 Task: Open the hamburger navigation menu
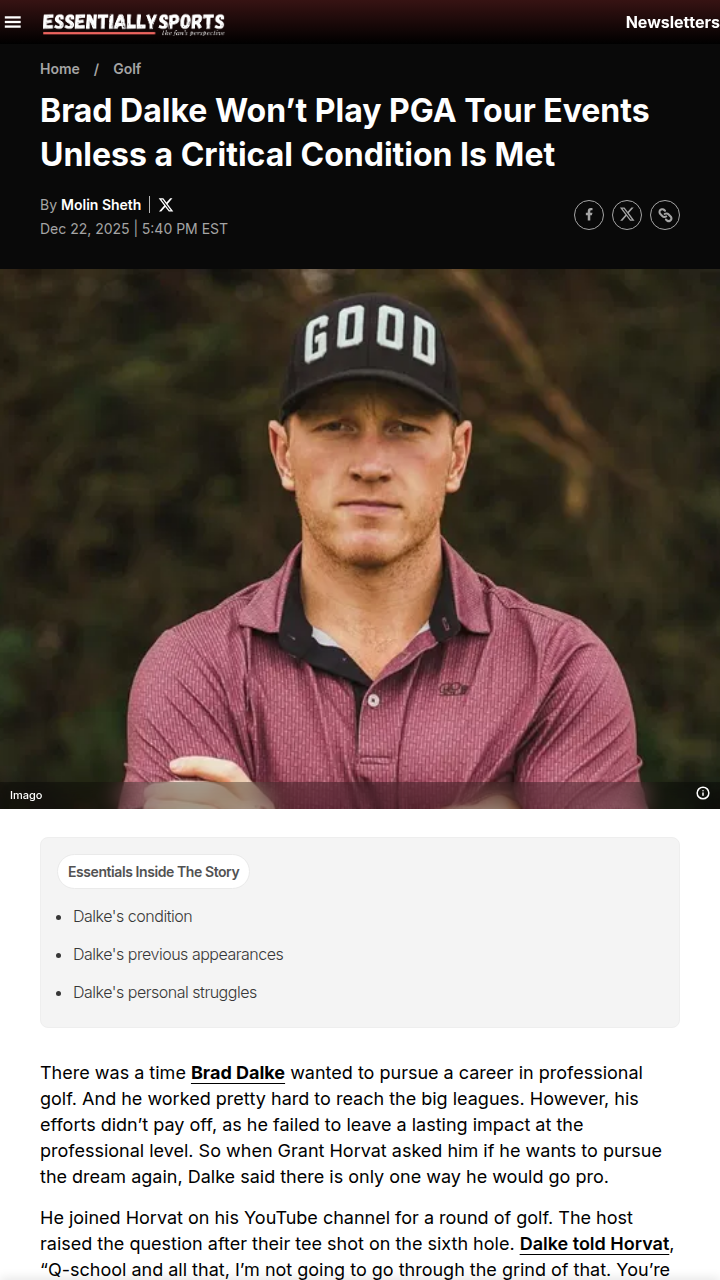pyautogui.click(x=13, y=22)
